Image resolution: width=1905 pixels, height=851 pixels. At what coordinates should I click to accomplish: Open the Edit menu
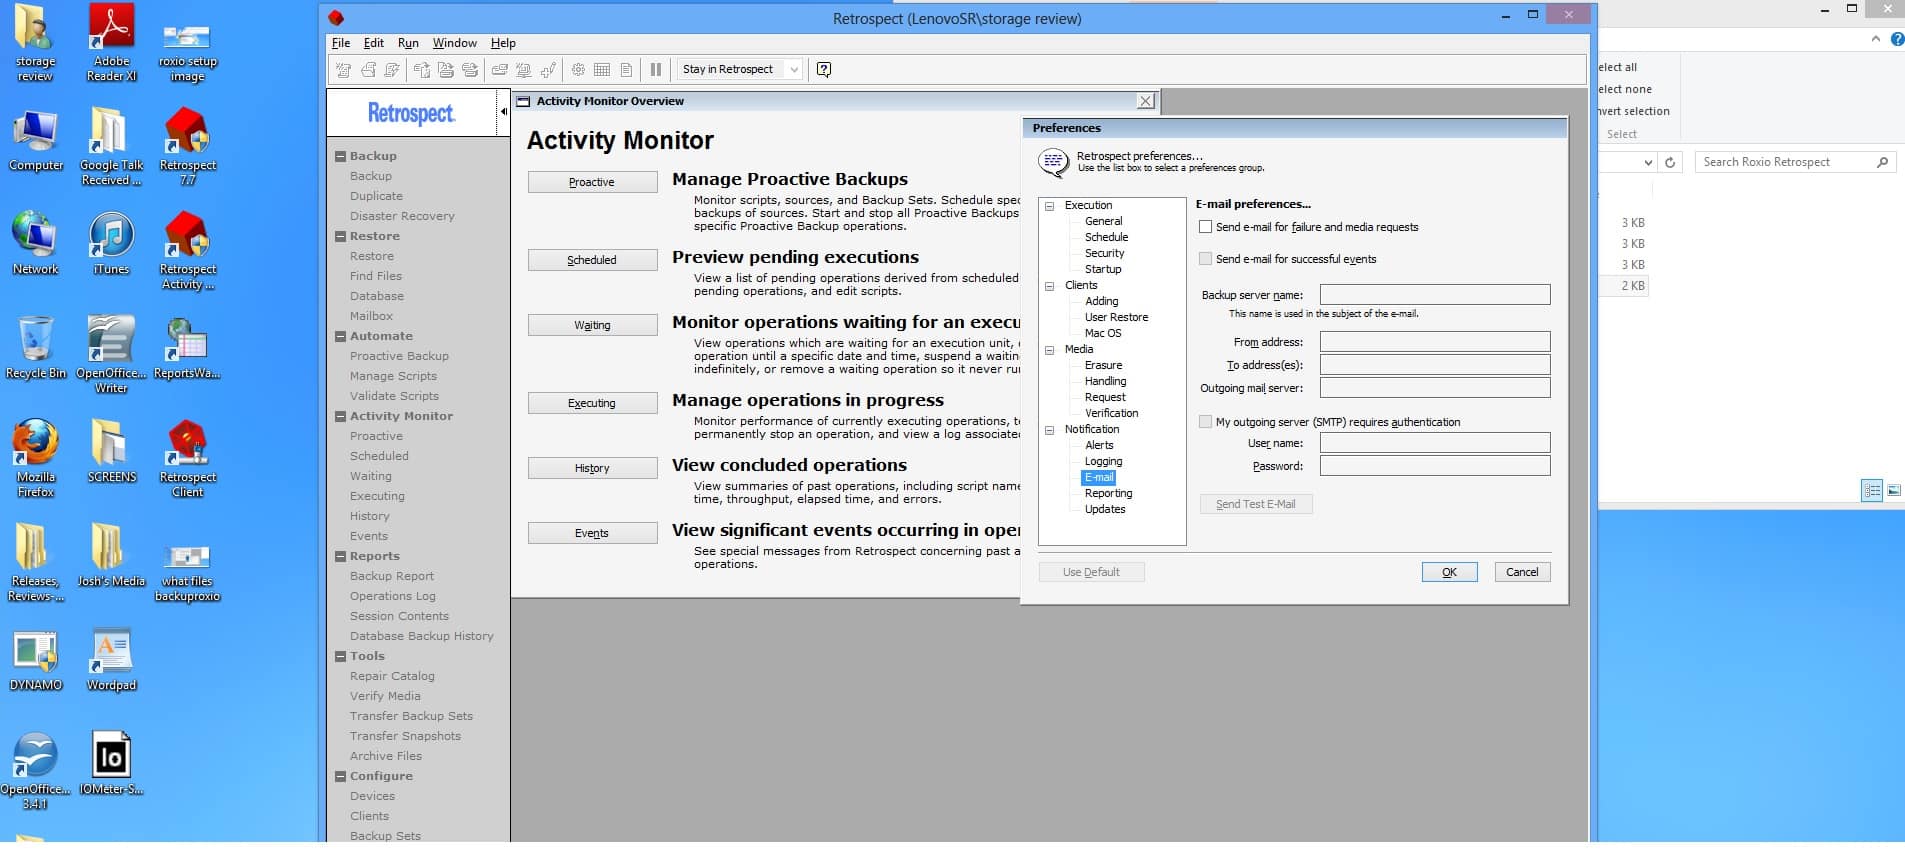click(374, 43)
